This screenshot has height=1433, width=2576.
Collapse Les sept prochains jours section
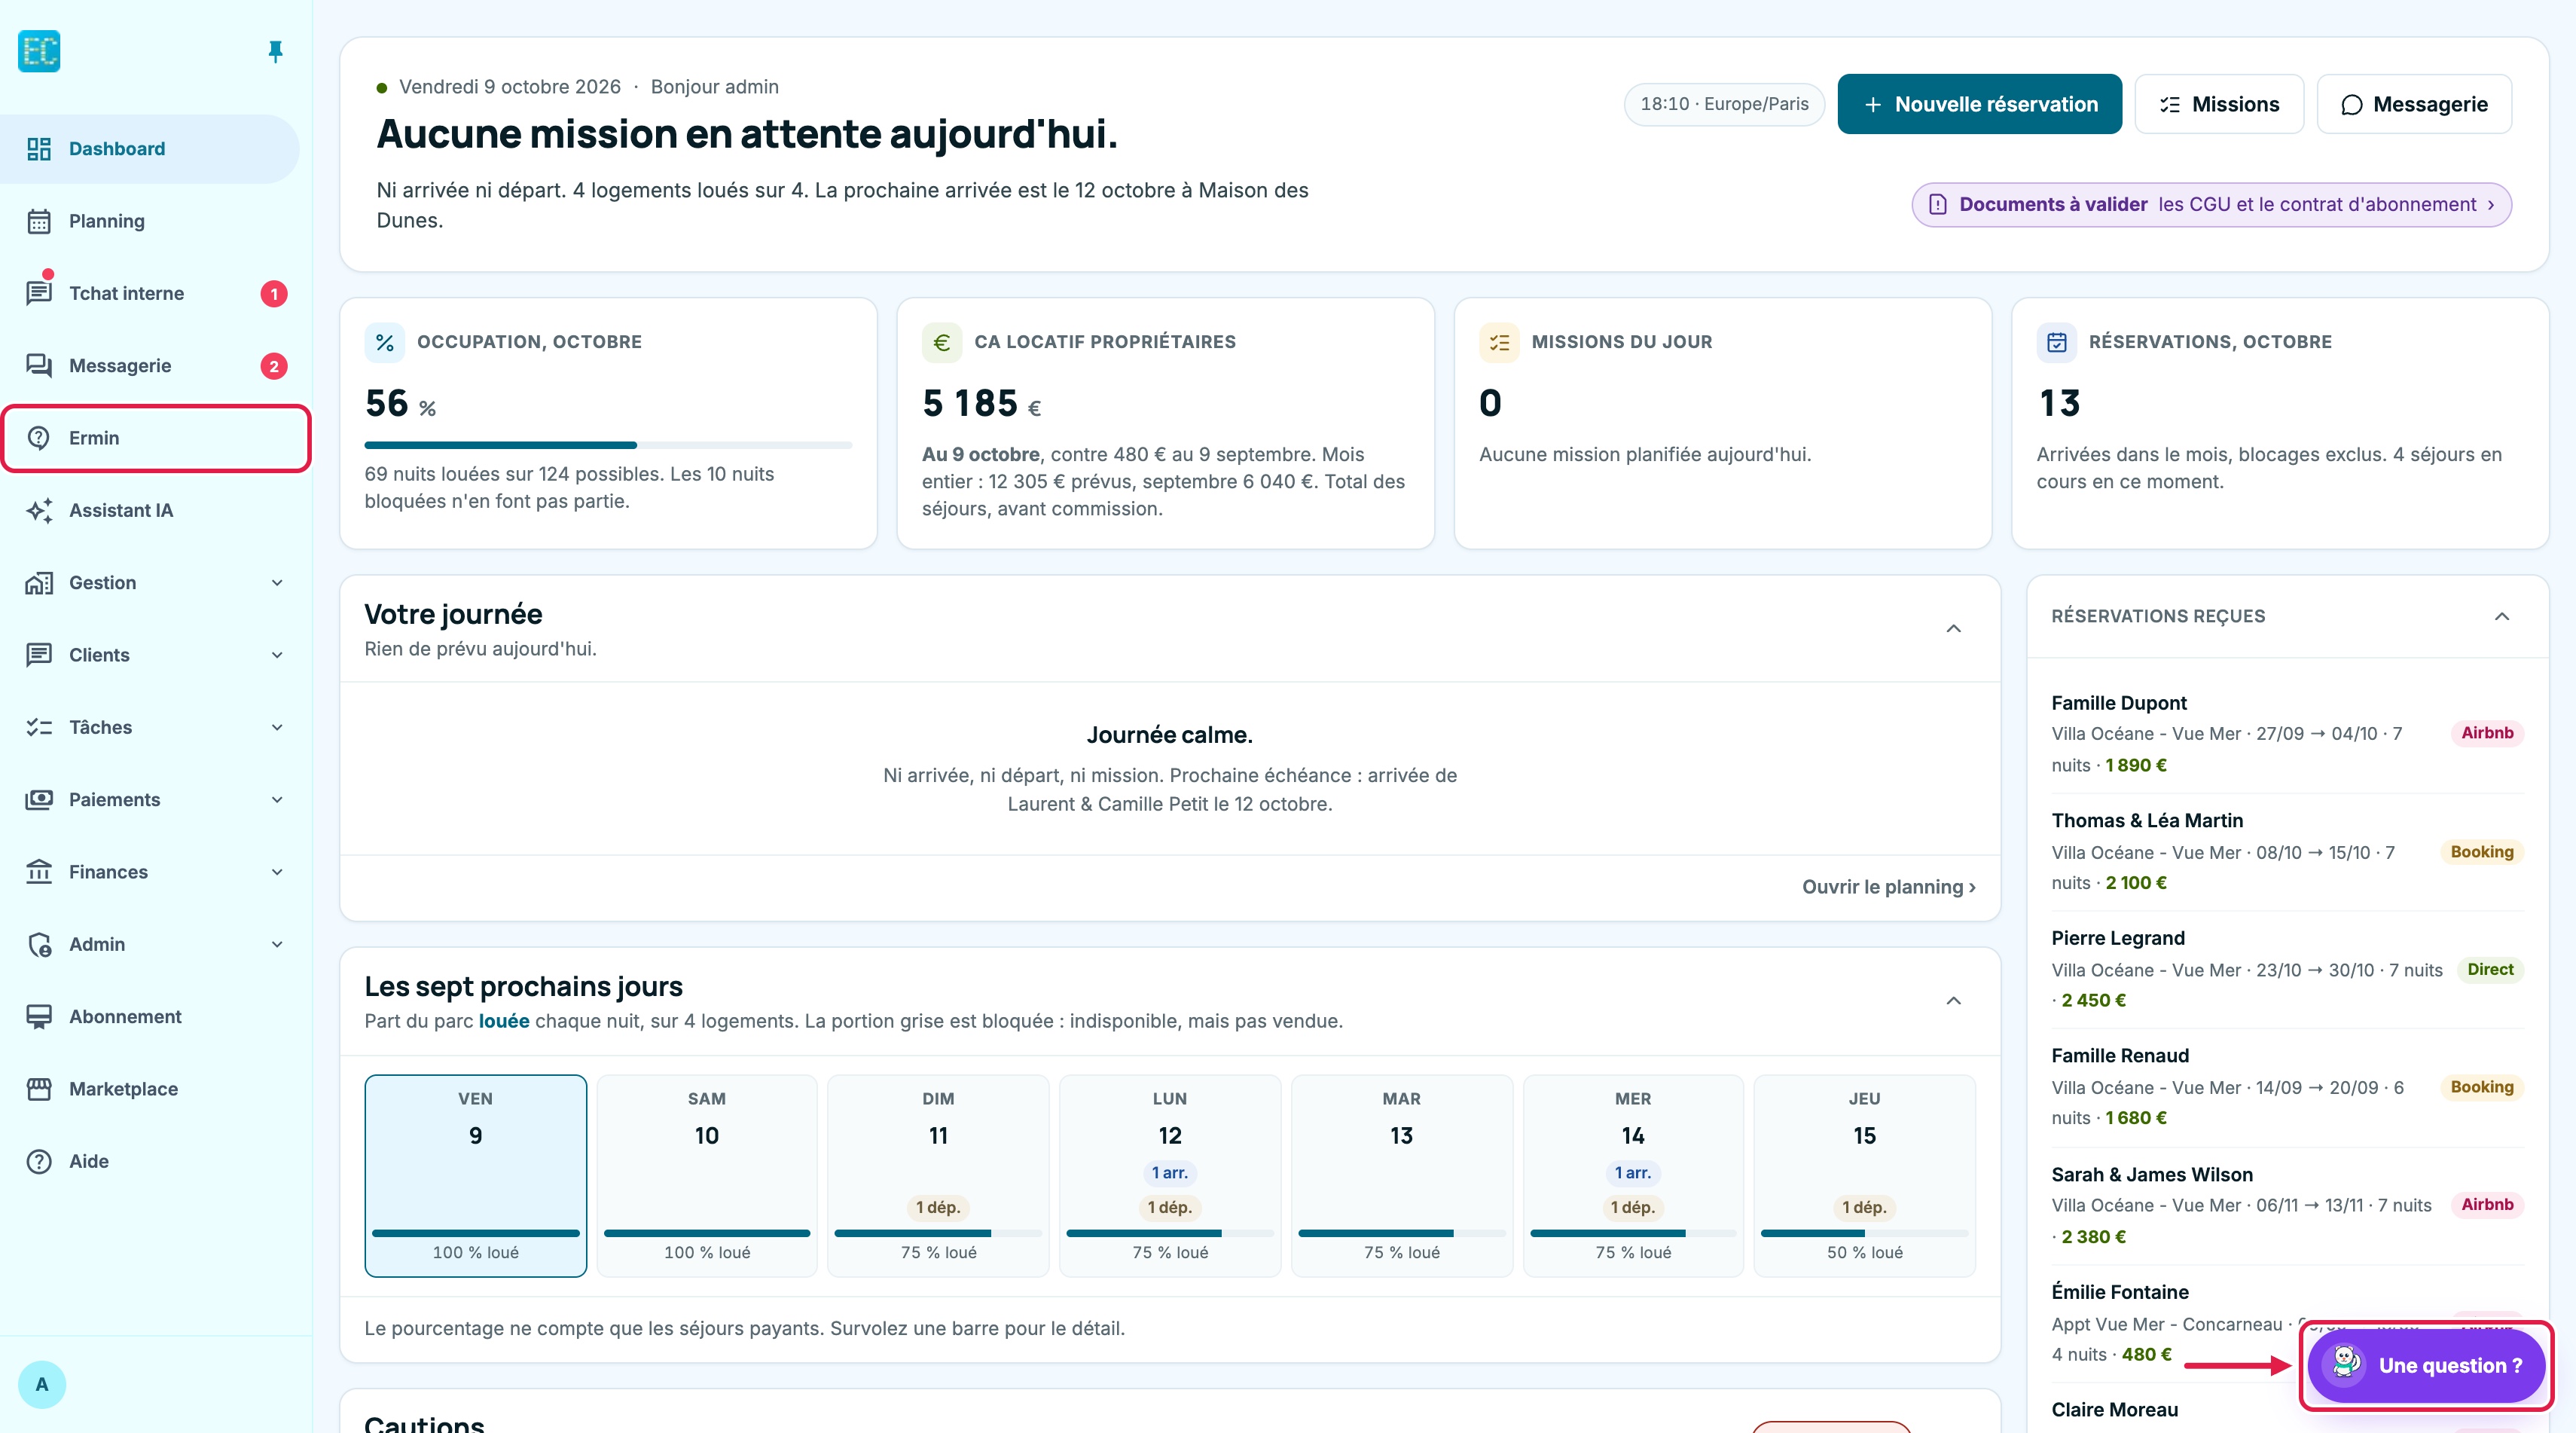point(1953,1001)
